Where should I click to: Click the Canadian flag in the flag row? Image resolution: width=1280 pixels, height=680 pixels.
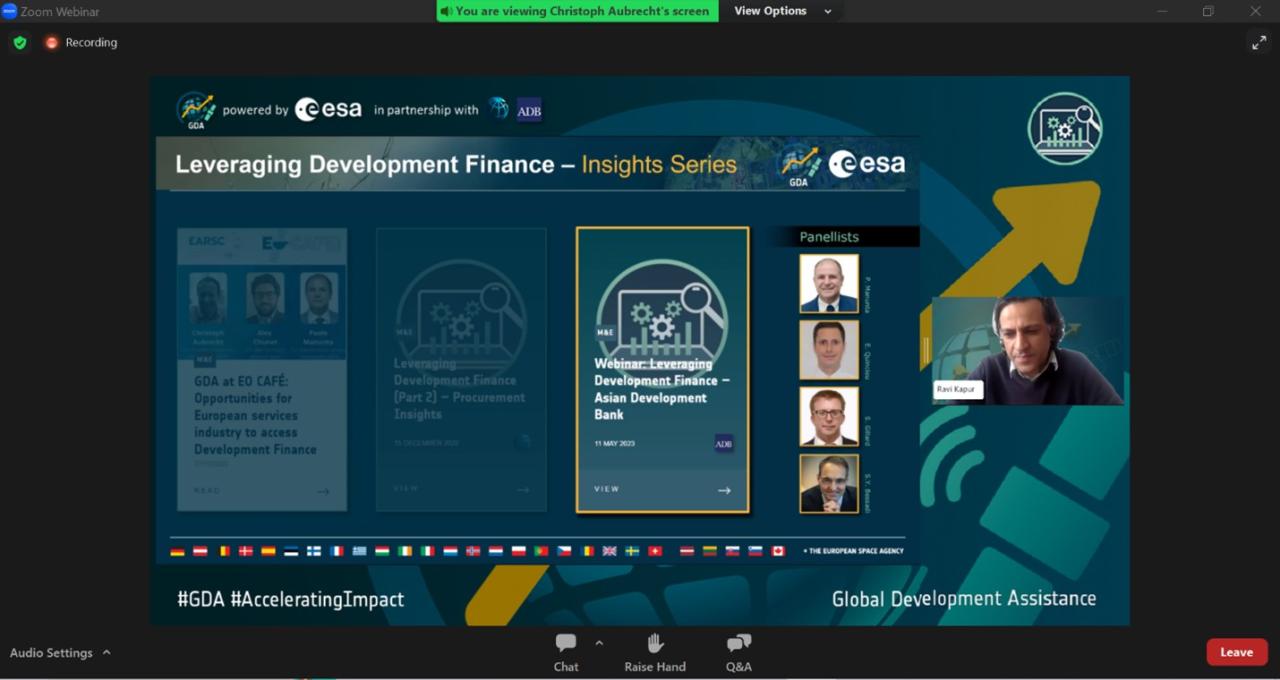click(x=778, y=551)
